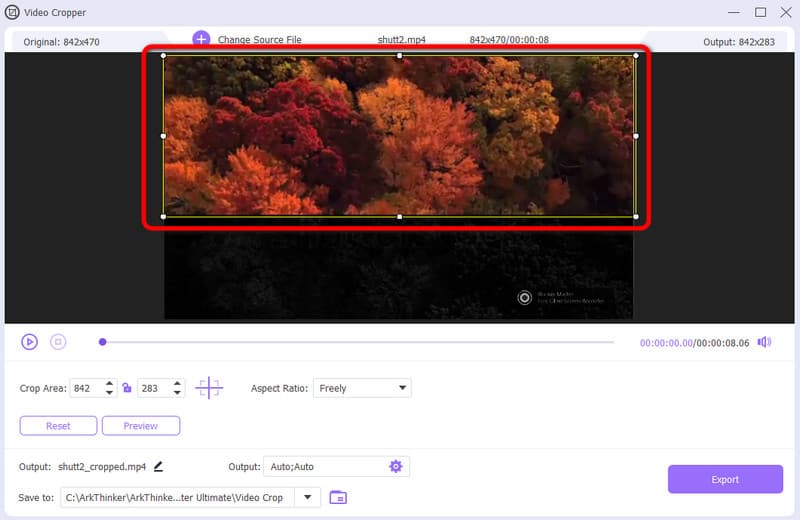This screenshot has width=800, height=520.
Task: Minimize the Video Cropper window
Action: 734,12
